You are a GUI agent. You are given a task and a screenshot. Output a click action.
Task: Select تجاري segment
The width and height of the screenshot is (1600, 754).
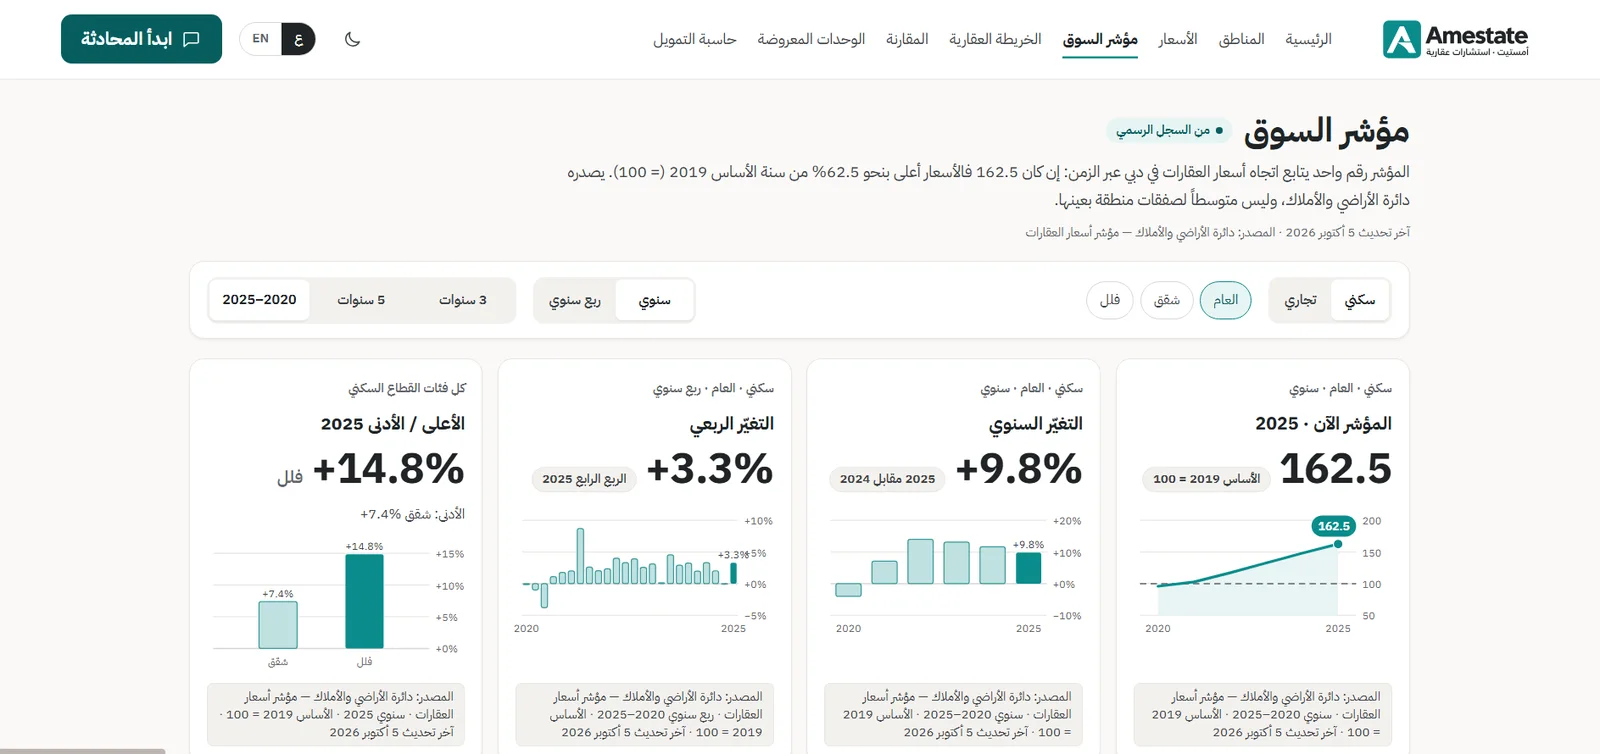point(1301,300)
